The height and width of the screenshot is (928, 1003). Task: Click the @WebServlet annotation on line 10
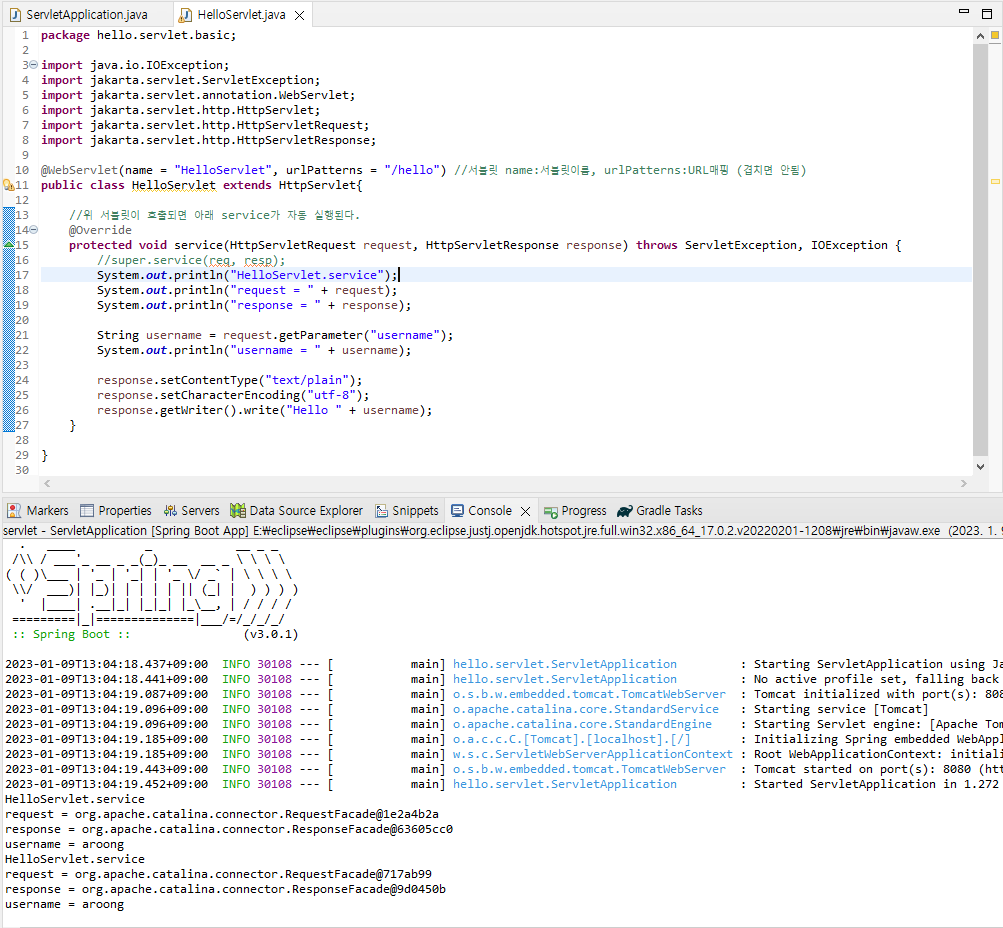[80, 170]
